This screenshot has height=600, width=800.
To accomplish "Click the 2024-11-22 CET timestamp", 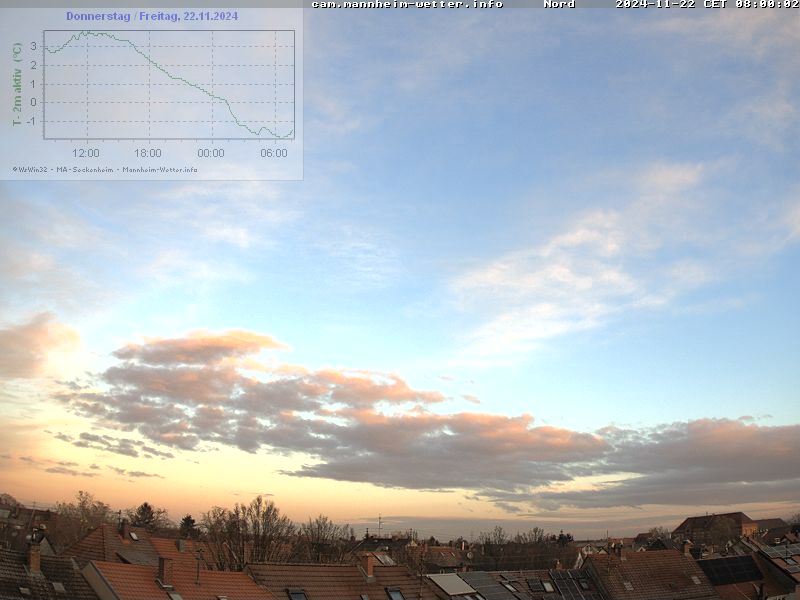I will 706,4.
